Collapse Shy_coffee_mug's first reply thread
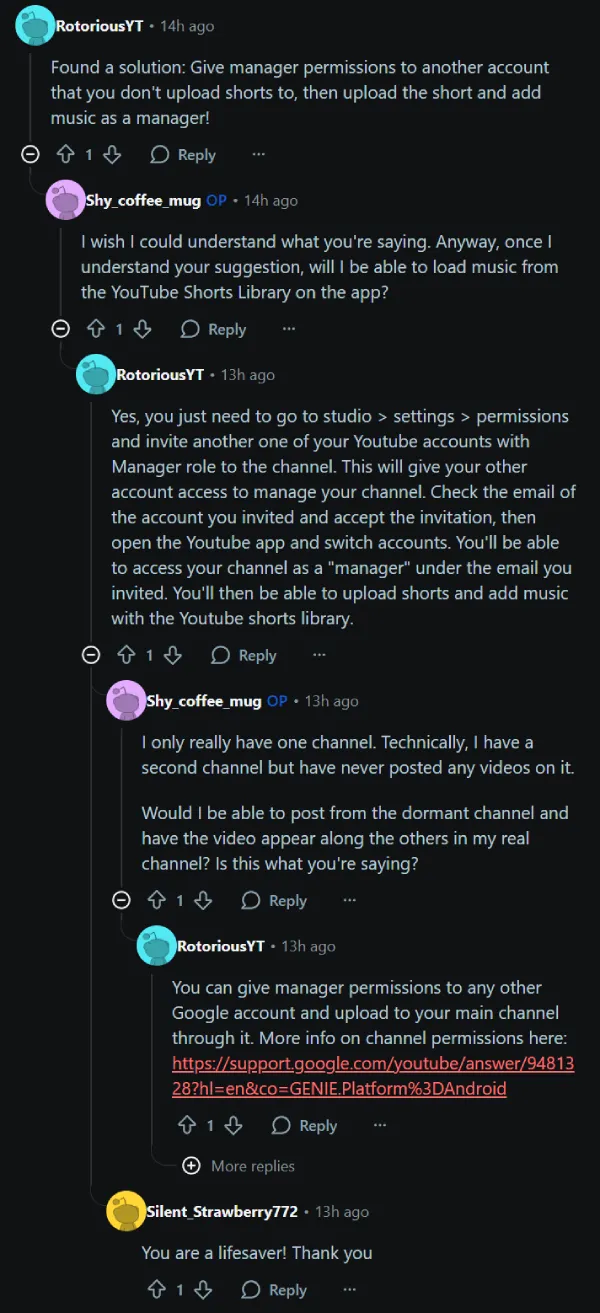Image resolution: width=600 pixels, height=1313 pixels. pos(61,329)
